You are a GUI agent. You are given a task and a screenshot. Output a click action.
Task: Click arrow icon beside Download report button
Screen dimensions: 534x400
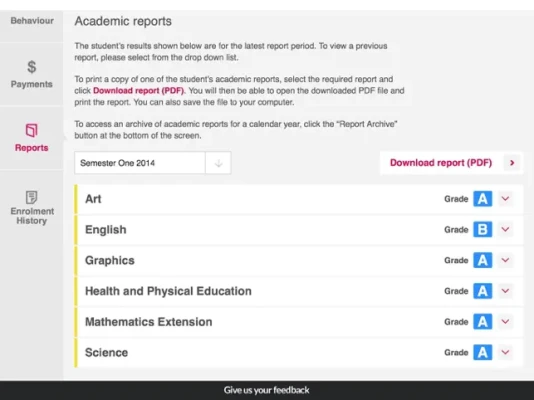tap(512, 163)
